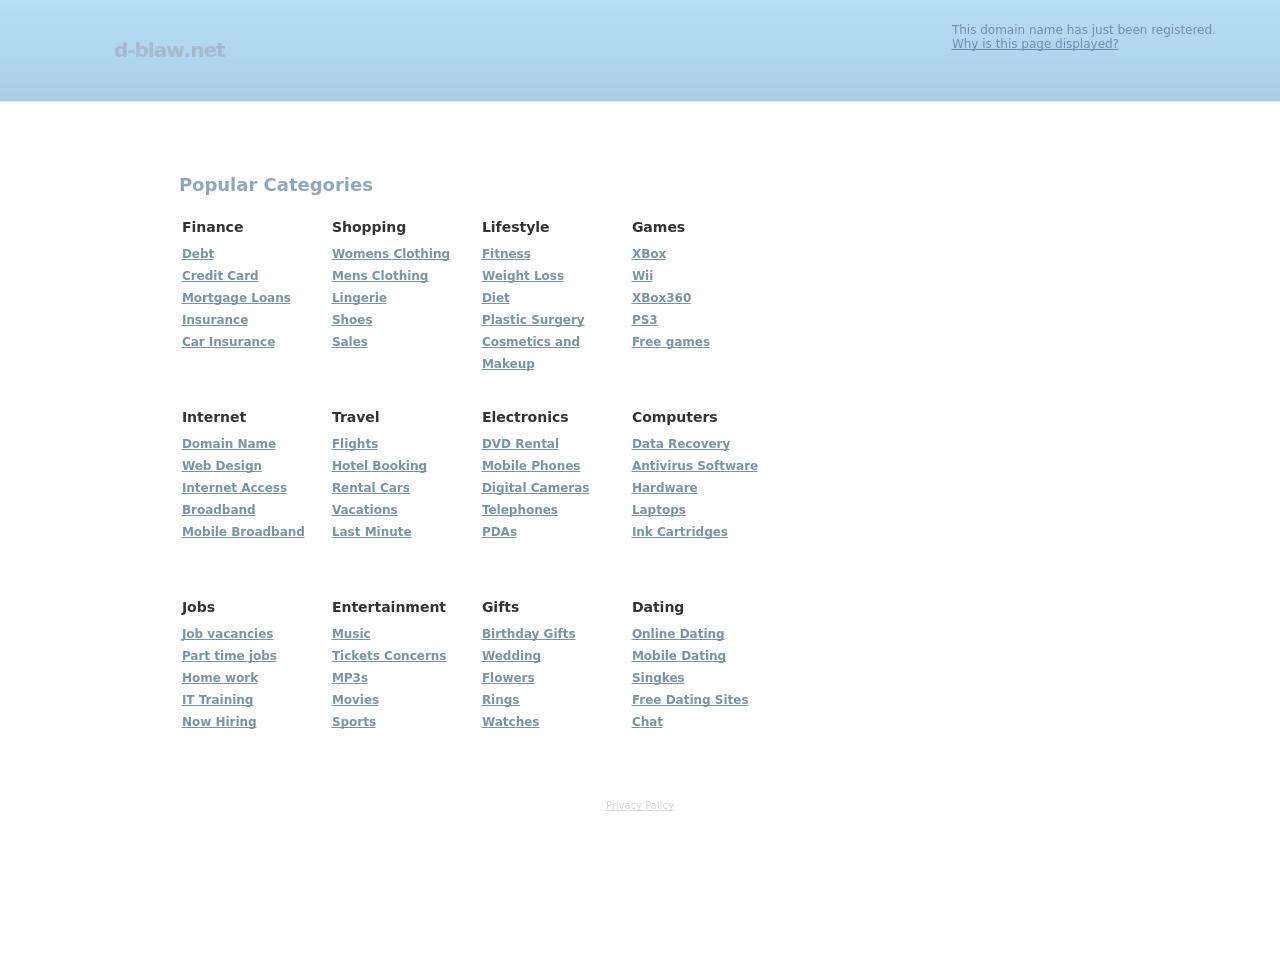The height and width of the screenshot is (965, 1280).
Task: Open the Mortgage Loans link
Action: pos(236,298)
